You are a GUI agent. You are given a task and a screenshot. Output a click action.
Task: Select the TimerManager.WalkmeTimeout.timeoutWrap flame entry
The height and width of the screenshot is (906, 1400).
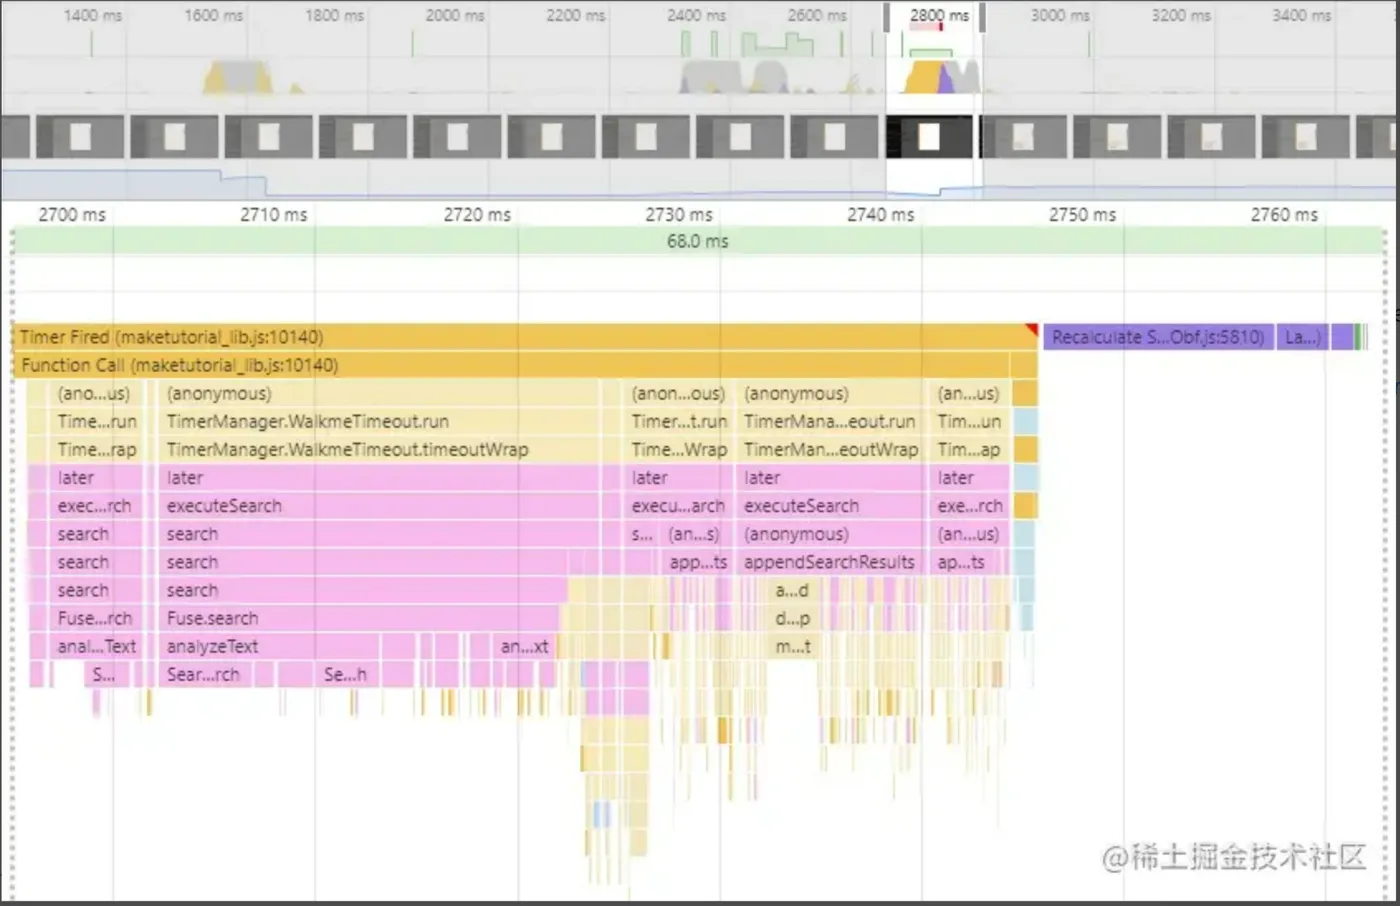pos(378,450)
